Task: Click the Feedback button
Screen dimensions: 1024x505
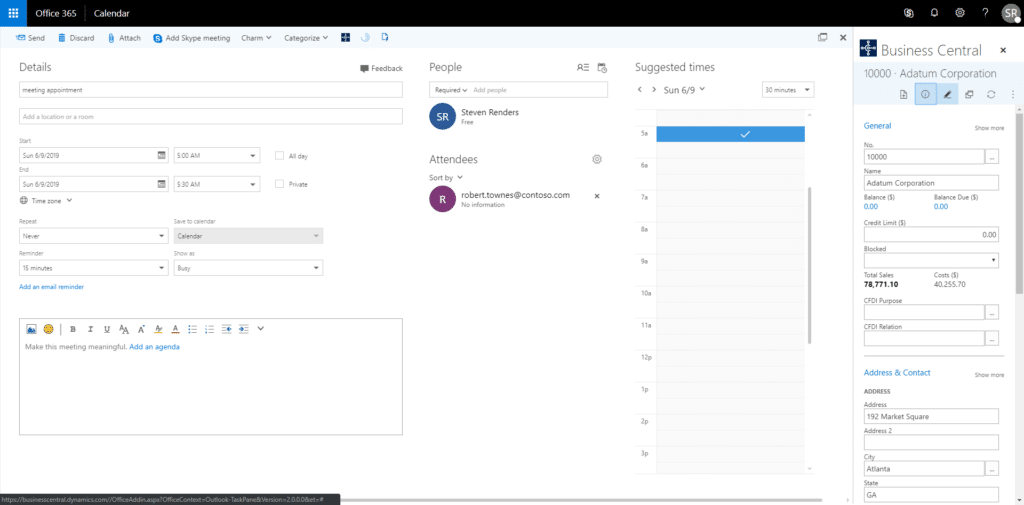Action: tap(381, 68)
